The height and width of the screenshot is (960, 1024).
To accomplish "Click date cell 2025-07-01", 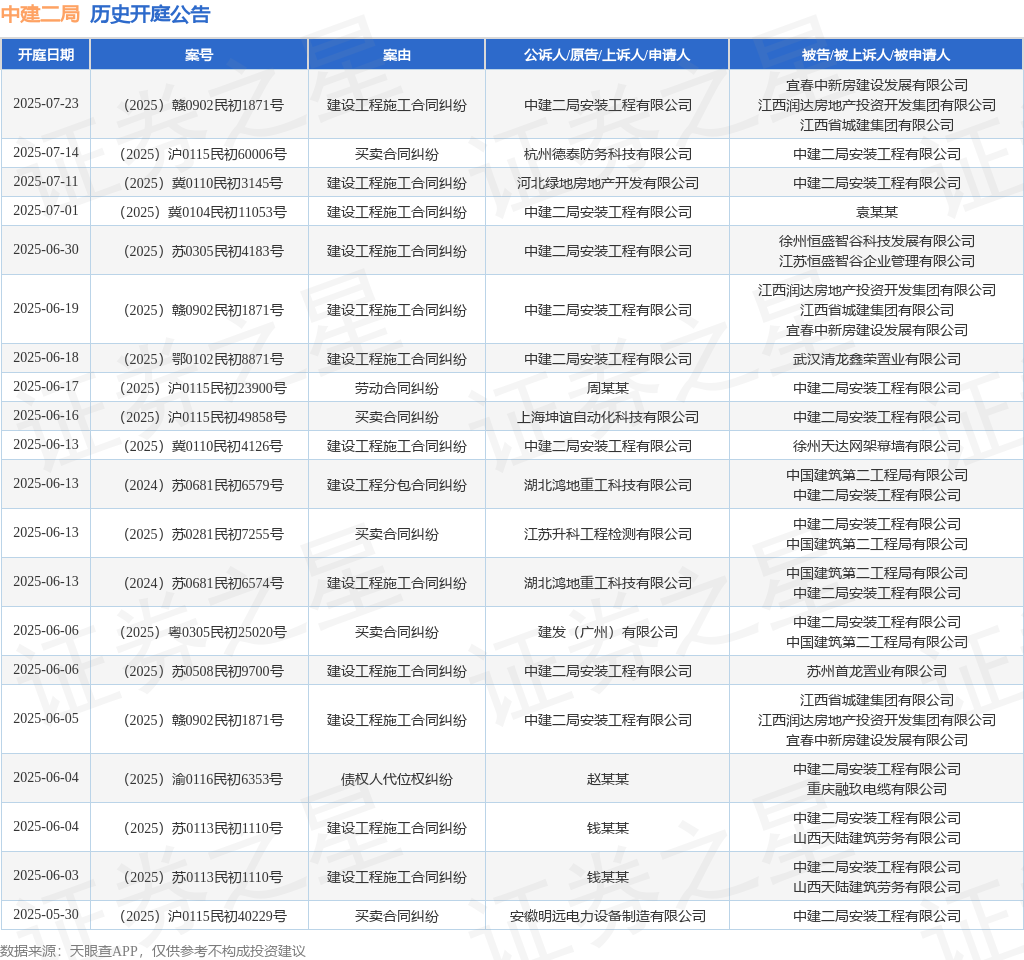I will pos(46,211).
